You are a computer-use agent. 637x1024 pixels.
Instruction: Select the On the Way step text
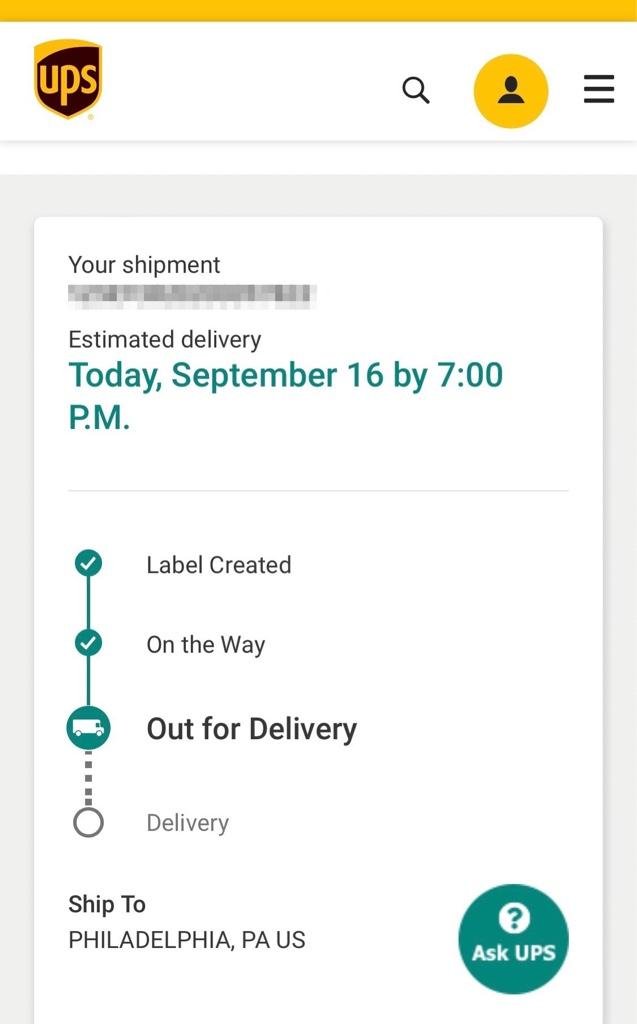pos(206,645)
